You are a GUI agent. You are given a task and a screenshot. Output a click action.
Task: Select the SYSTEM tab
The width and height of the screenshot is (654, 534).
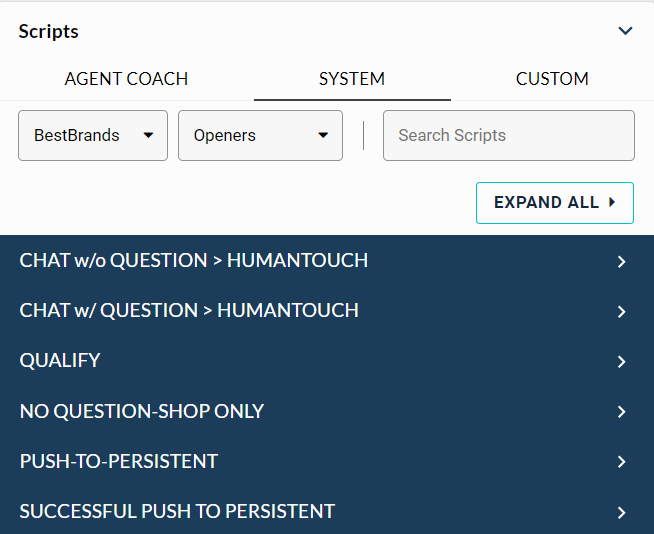(x=352, y=79)
